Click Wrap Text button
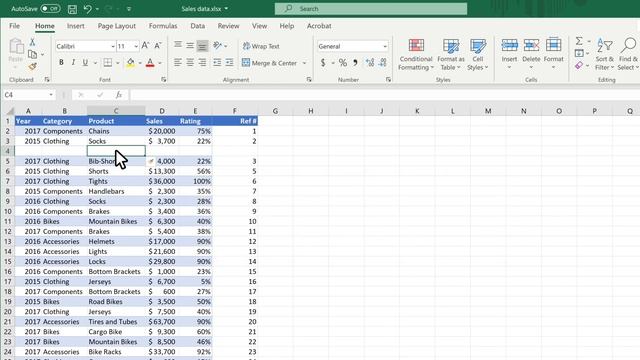Viewport: 640px width, 360px height. (x=261, y=46)
